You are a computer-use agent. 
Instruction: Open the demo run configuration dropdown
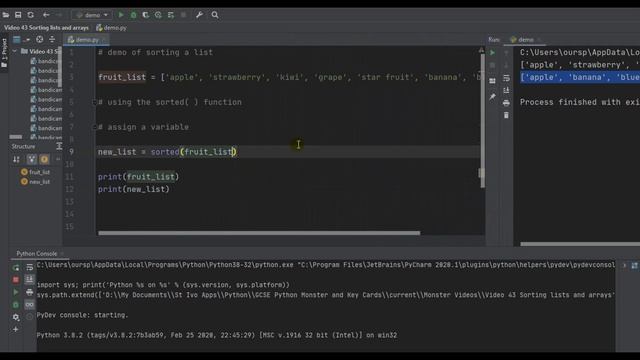(92, 15)
